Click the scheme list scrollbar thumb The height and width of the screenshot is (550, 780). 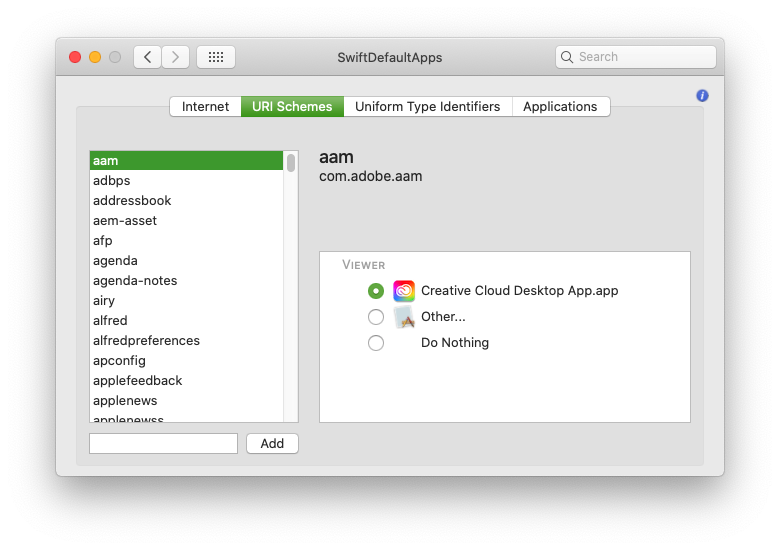(291, 163)
